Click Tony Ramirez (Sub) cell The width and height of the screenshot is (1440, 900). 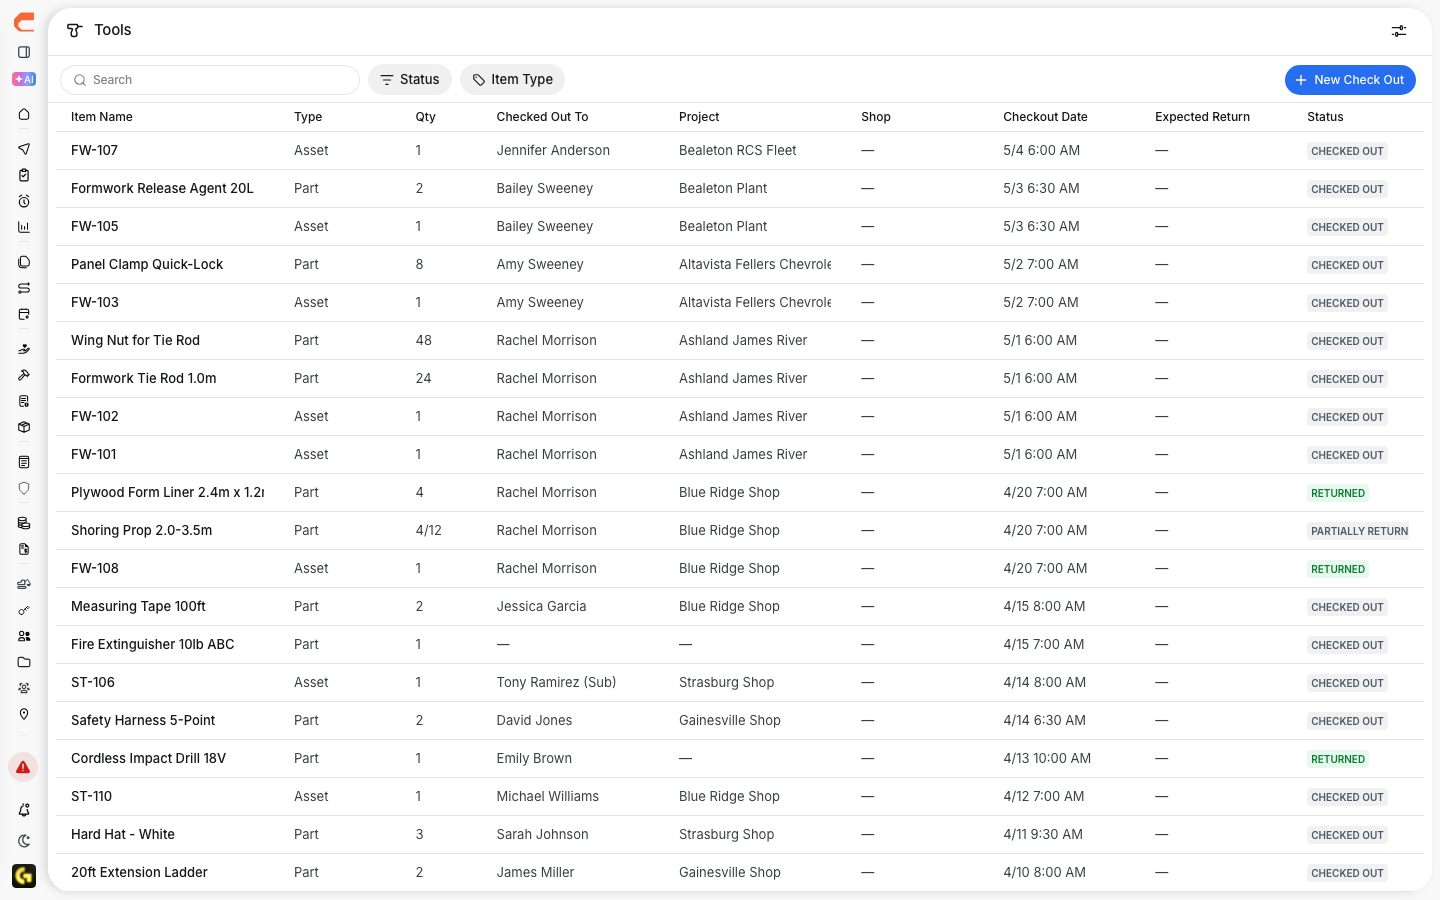556,682
